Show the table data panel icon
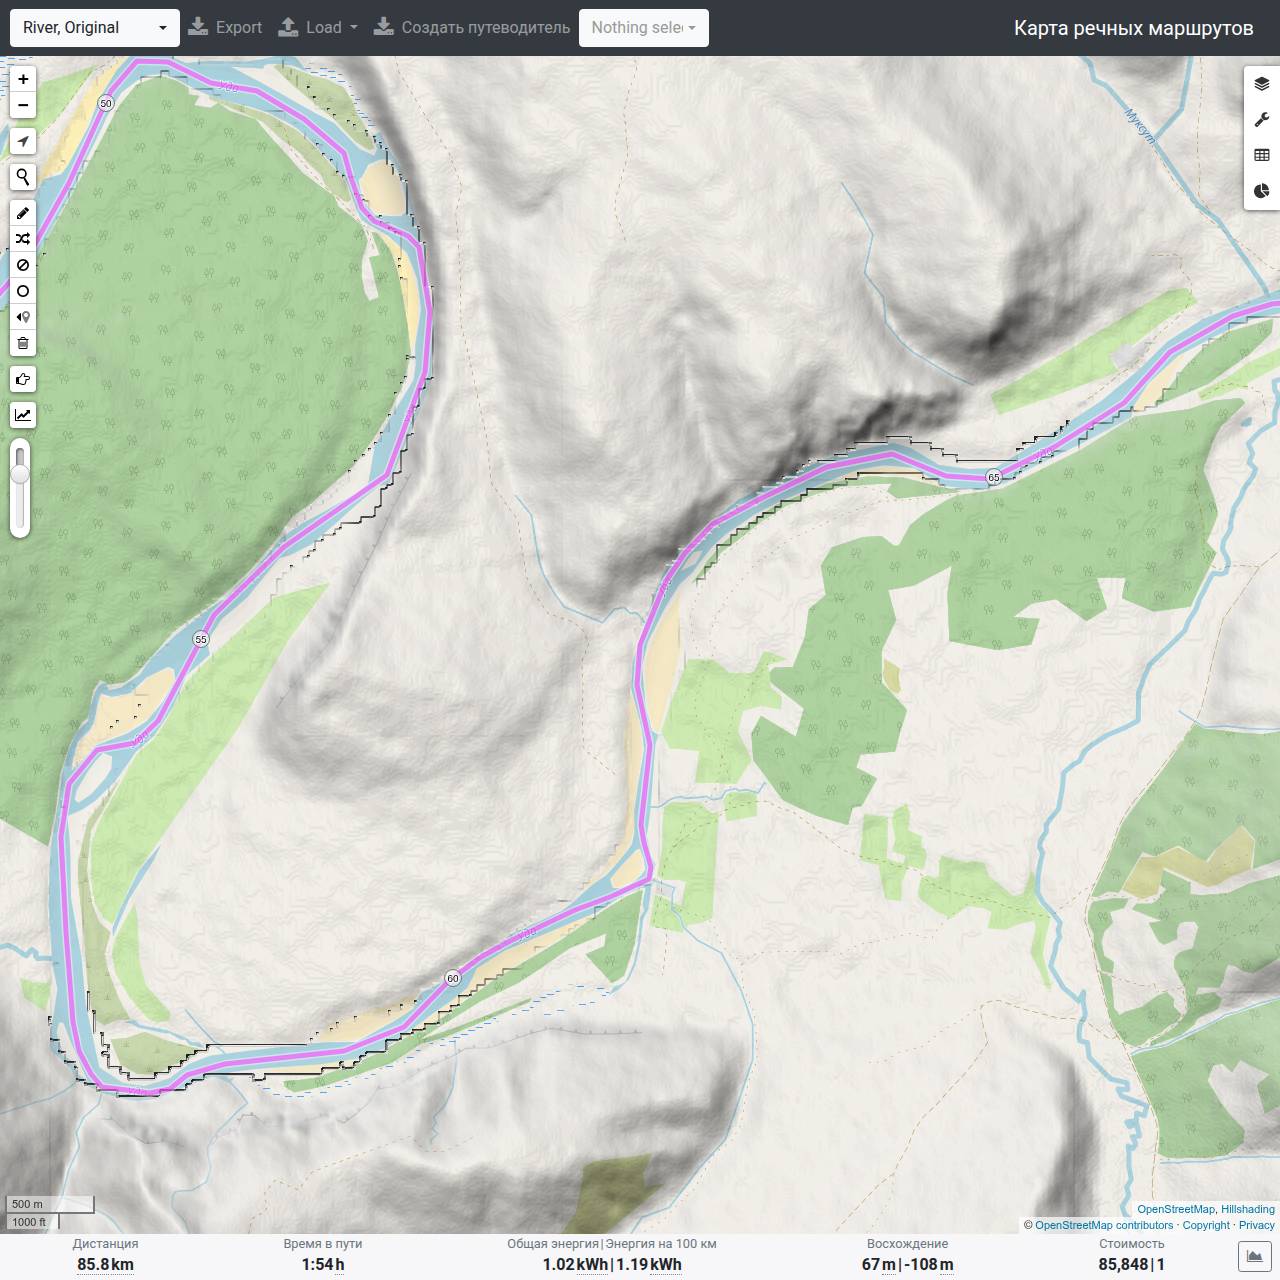This screenshot has height=1280, width=1280. 1262,155
